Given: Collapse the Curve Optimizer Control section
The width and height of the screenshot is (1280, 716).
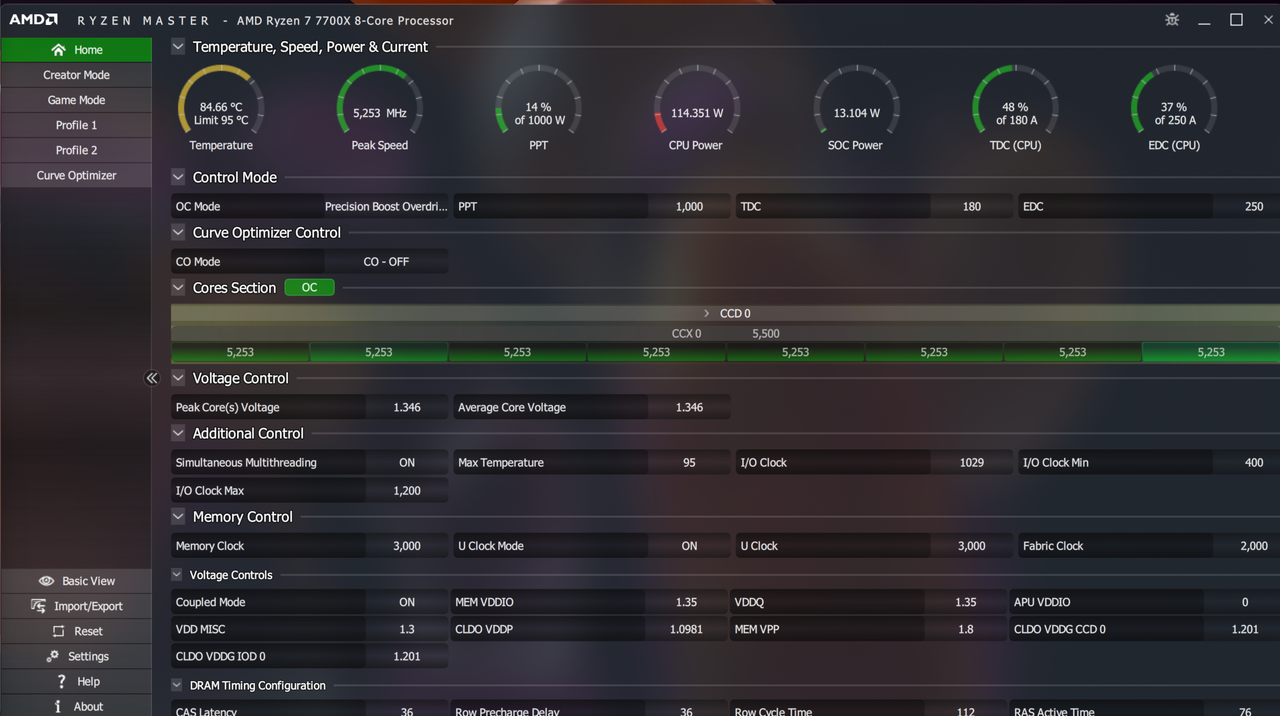Looking at the screenshot, I should coord(178,232).
